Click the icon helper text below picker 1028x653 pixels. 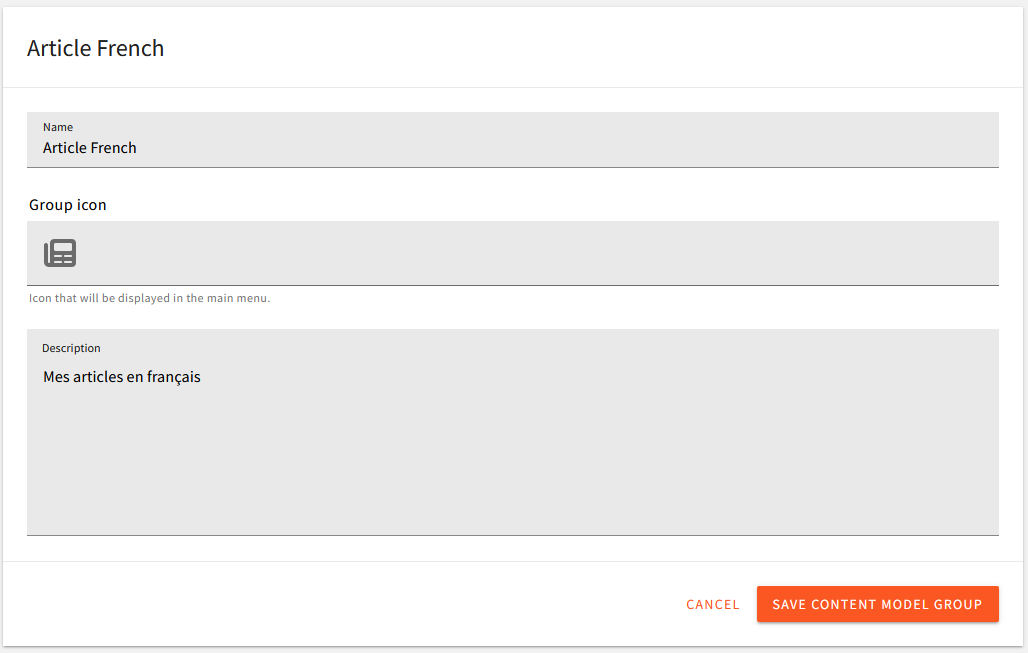point(149,298)
